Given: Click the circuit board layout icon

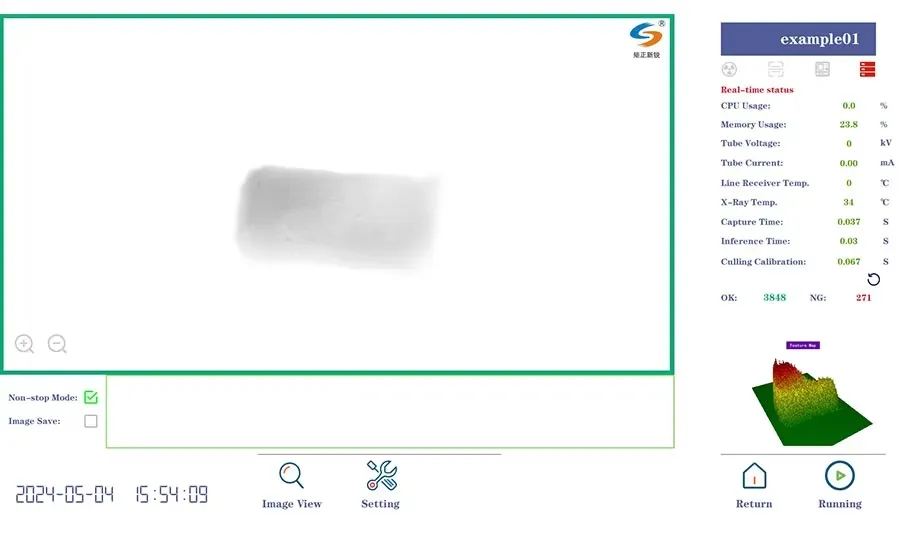Looking at the screenshot, I should (x=822, y=69).
